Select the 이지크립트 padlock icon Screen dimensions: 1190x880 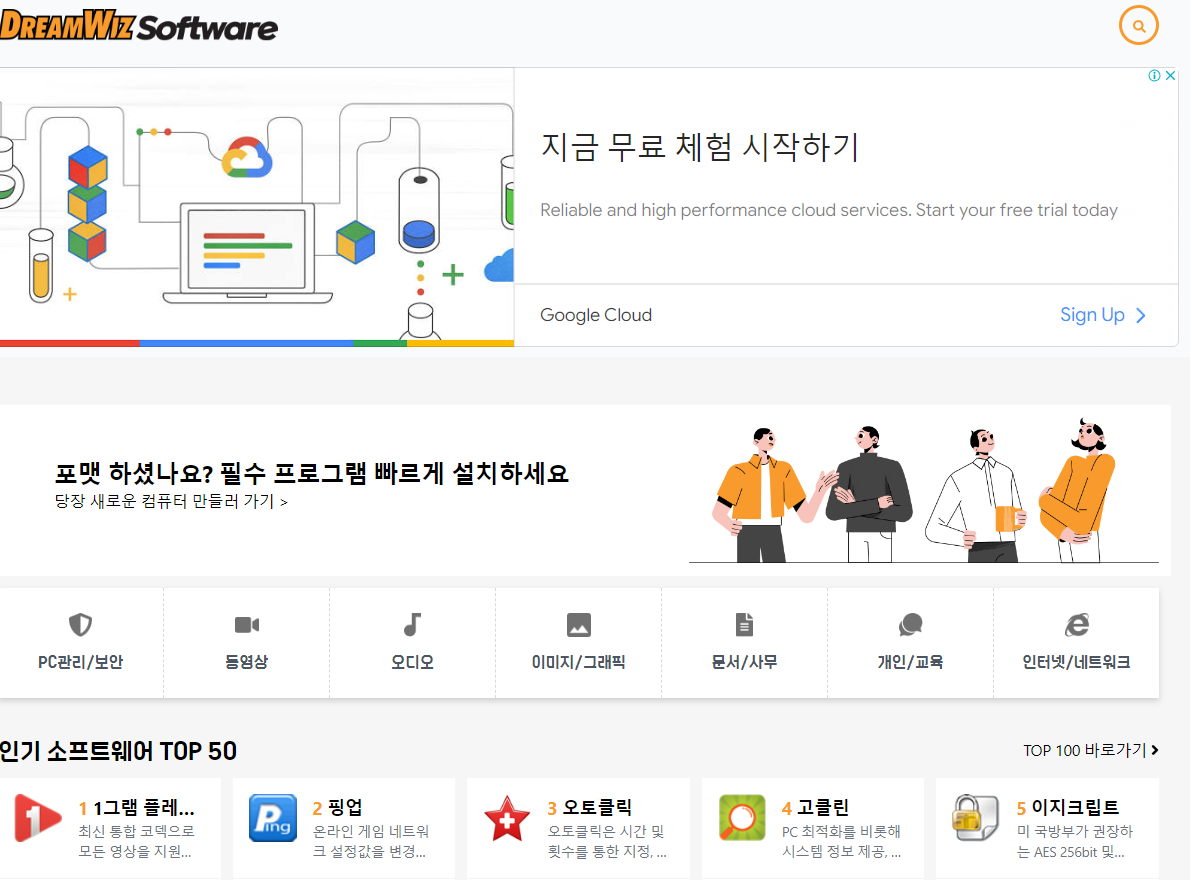point(974,818)
